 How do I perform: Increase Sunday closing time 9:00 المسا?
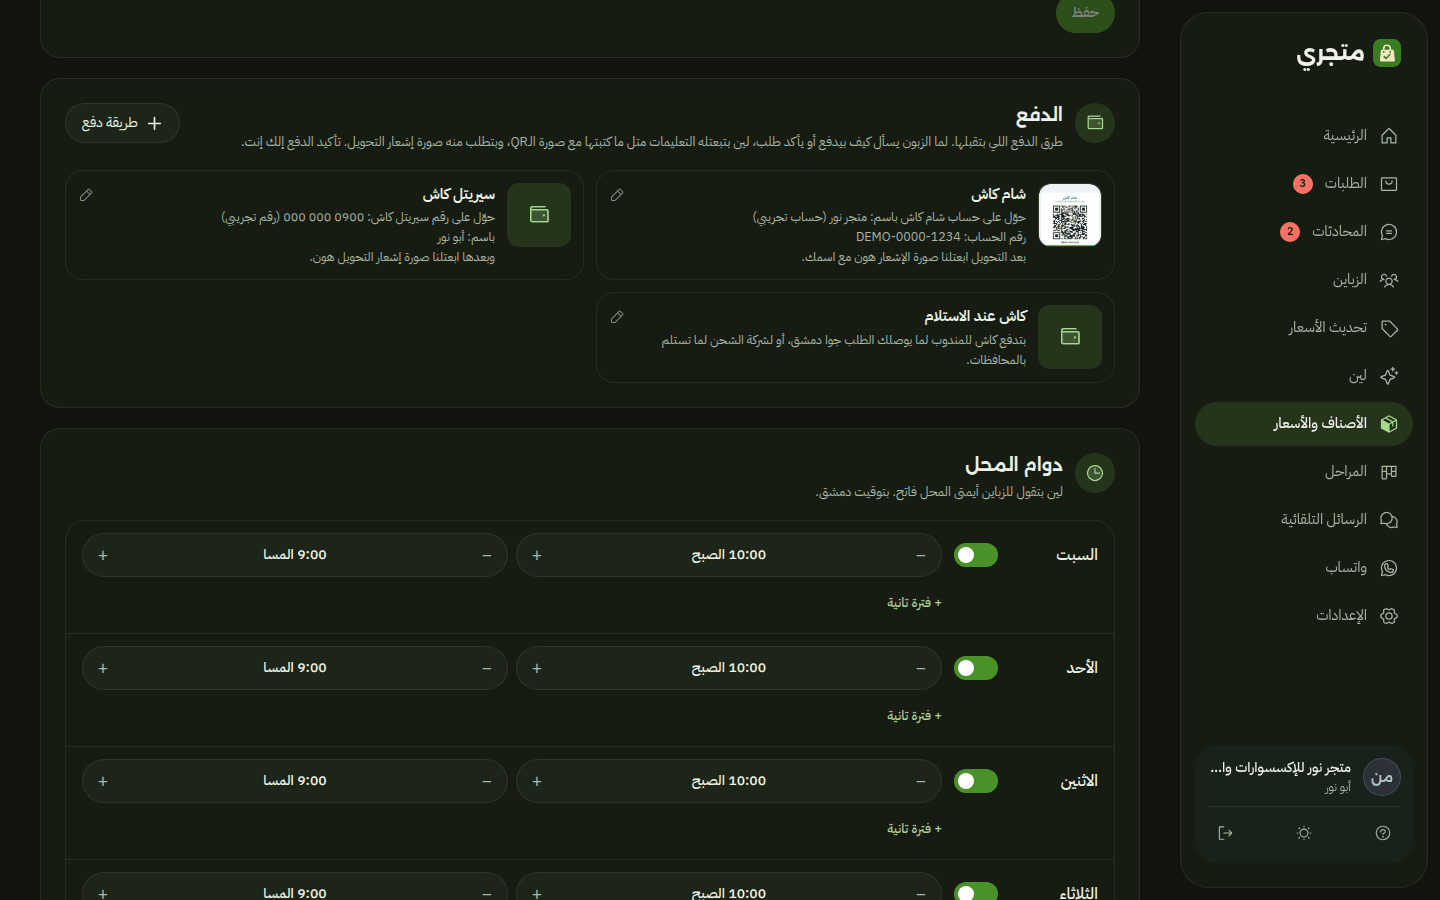pos(103,668)
